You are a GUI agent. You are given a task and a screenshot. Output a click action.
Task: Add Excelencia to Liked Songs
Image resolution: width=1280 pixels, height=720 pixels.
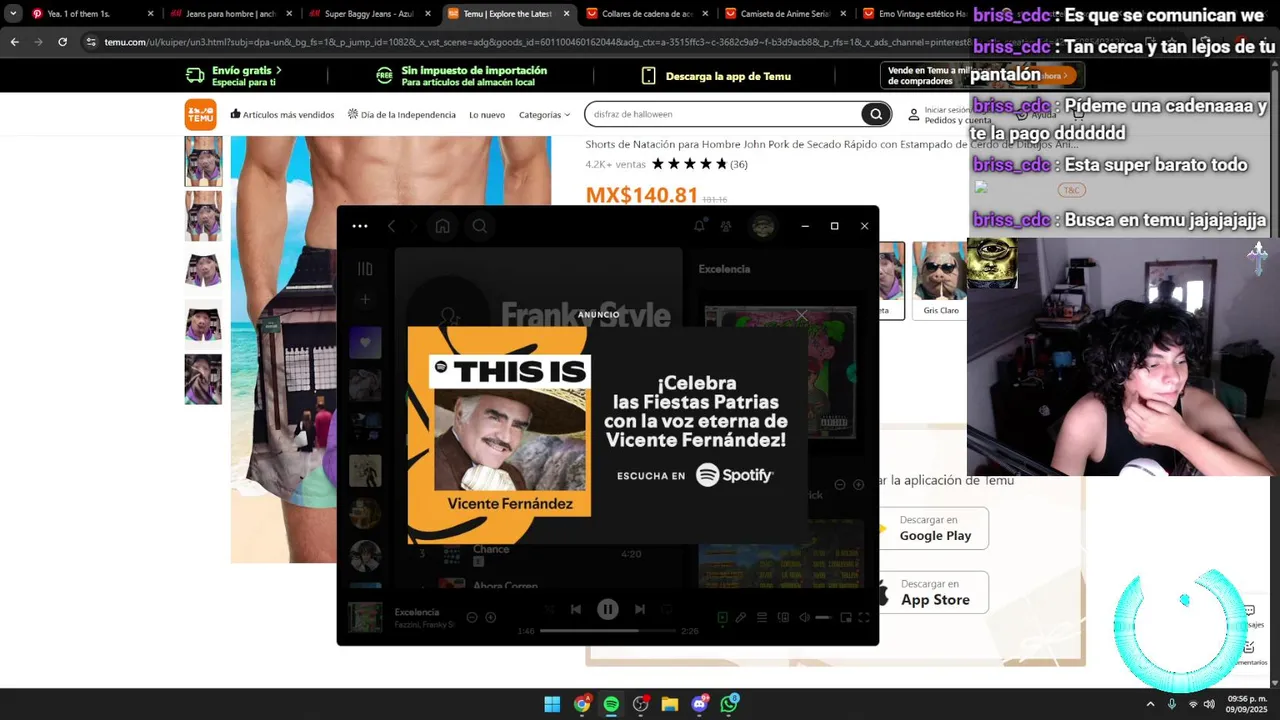(x=490, y=617)
